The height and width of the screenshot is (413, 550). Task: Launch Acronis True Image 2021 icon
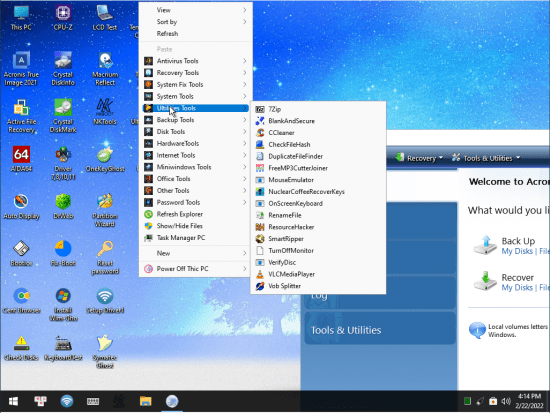[x=21, y=68]
